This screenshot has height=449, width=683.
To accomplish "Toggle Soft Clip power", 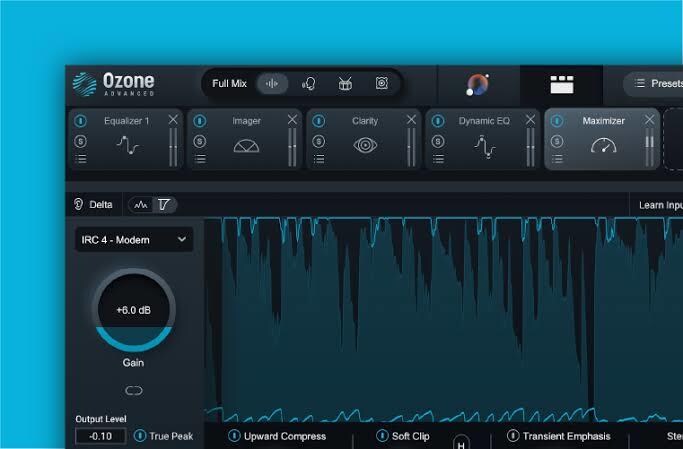I will [x=382, y=435].
